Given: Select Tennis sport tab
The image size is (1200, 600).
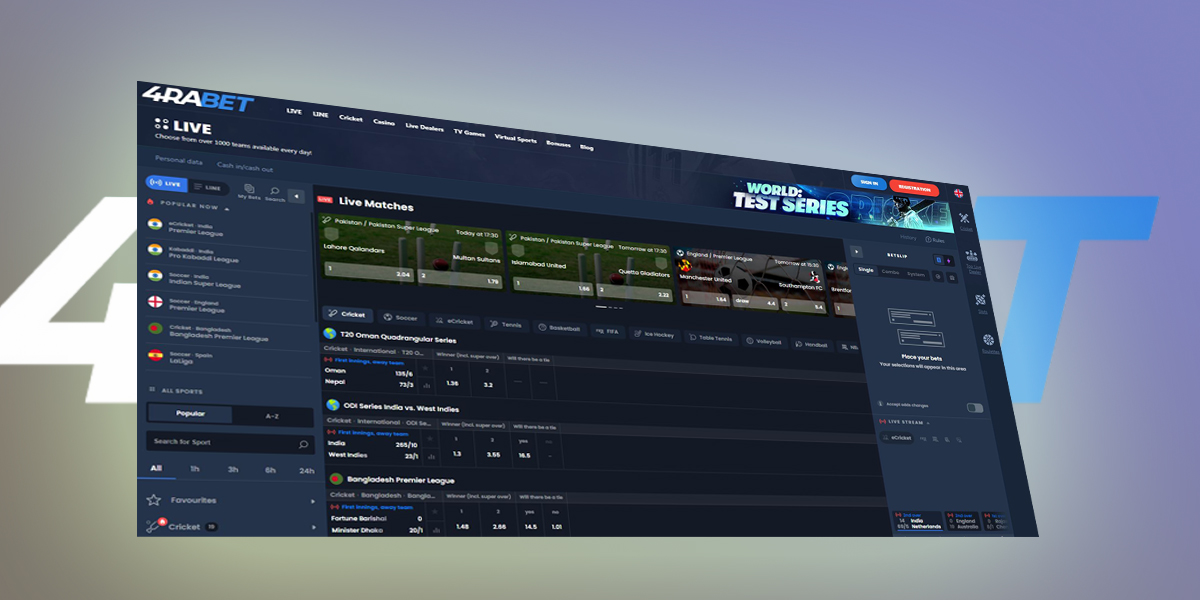Looking at the screenshot, I should (505, 324).
